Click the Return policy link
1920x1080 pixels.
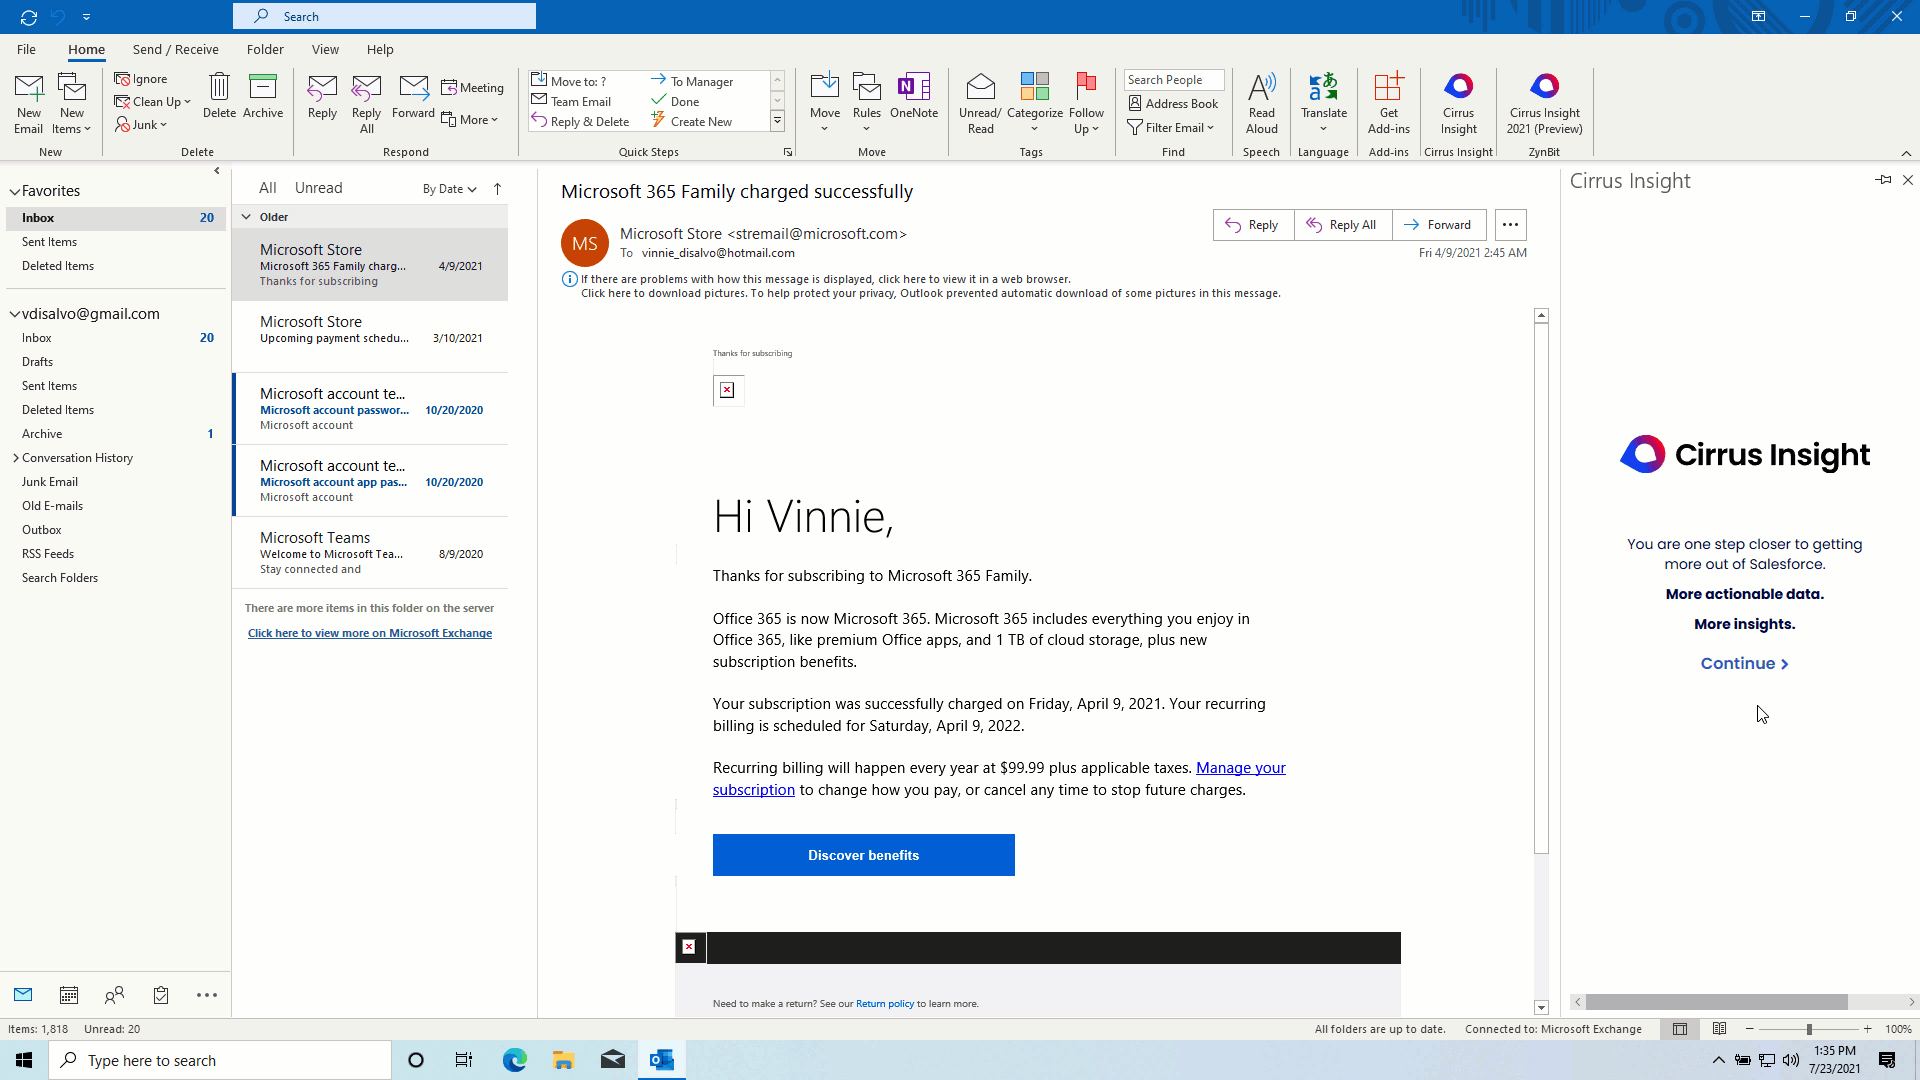point(884,1004)
